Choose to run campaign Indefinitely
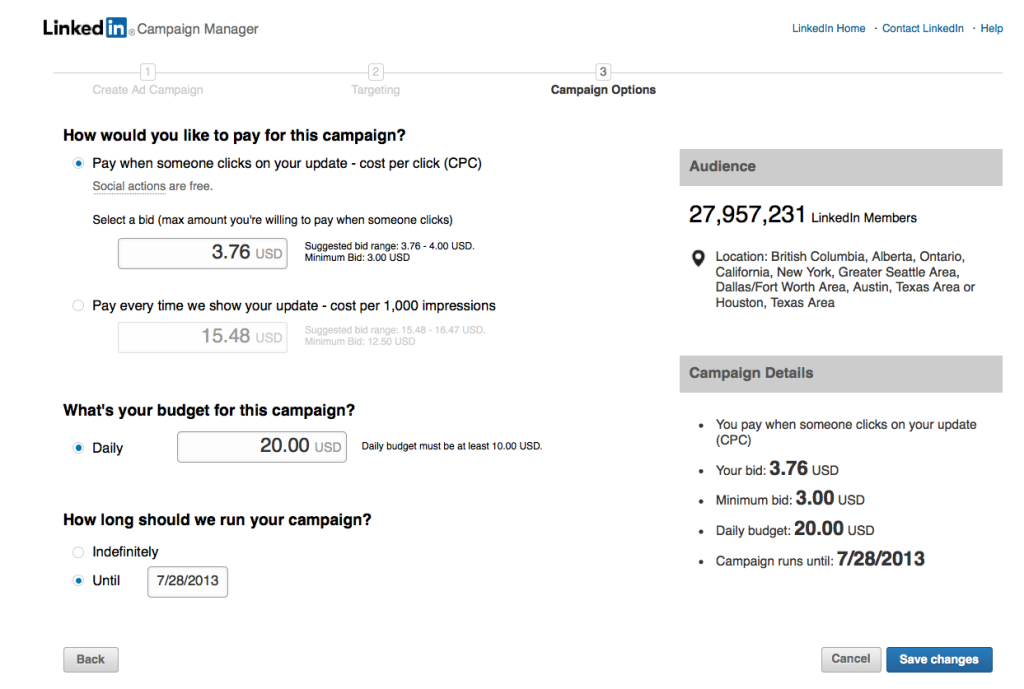Image resolution: width=1024 pixels, height=689 pixels. point(78,552)
